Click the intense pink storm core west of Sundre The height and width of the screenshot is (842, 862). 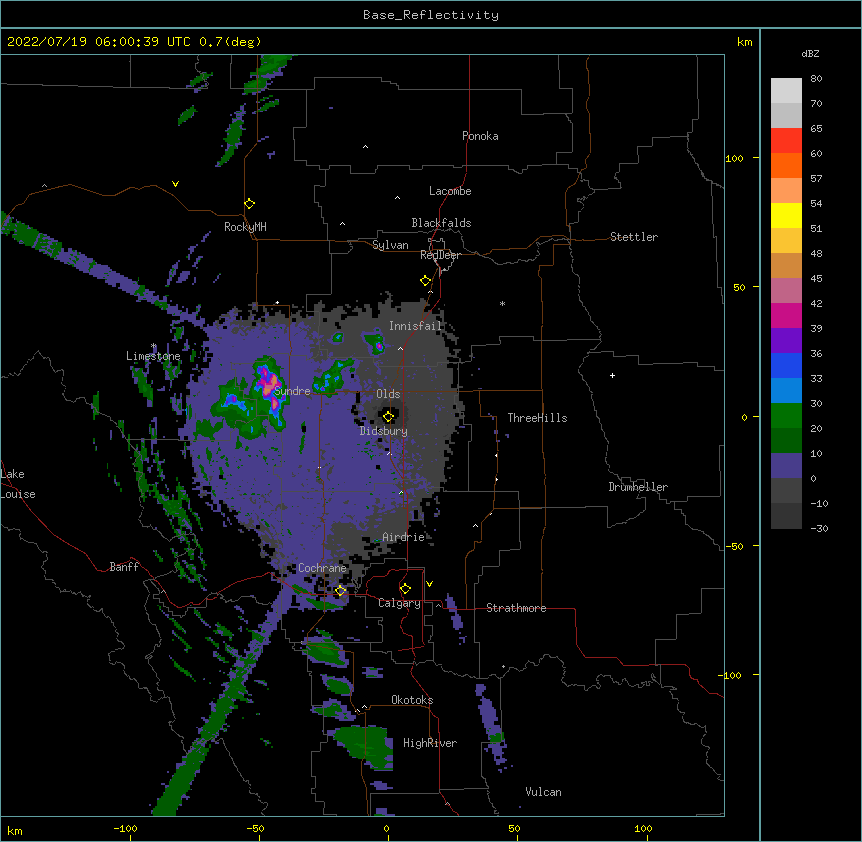tap(269, 386)
